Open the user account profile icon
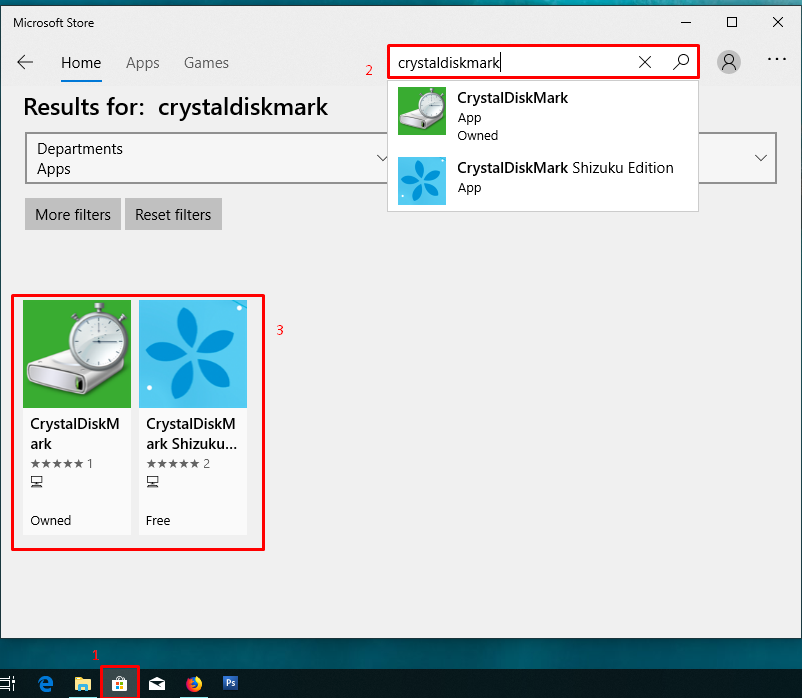The image size is (802, 698). [x=729, y=61]
